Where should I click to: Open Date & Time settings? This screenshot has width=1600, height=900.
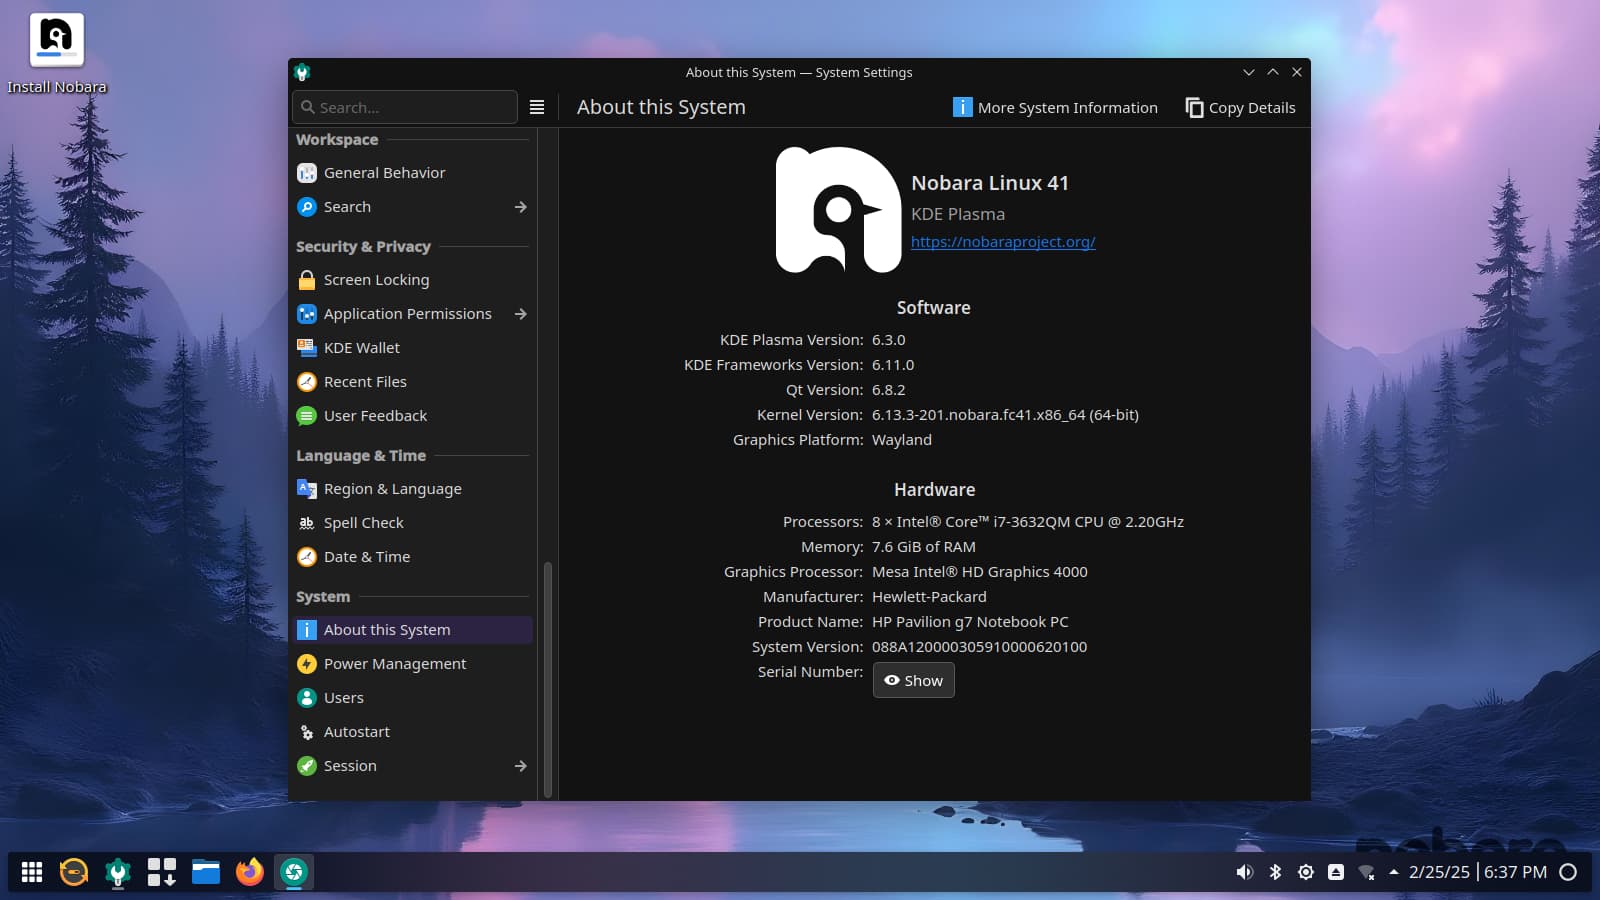coord(413,557)
